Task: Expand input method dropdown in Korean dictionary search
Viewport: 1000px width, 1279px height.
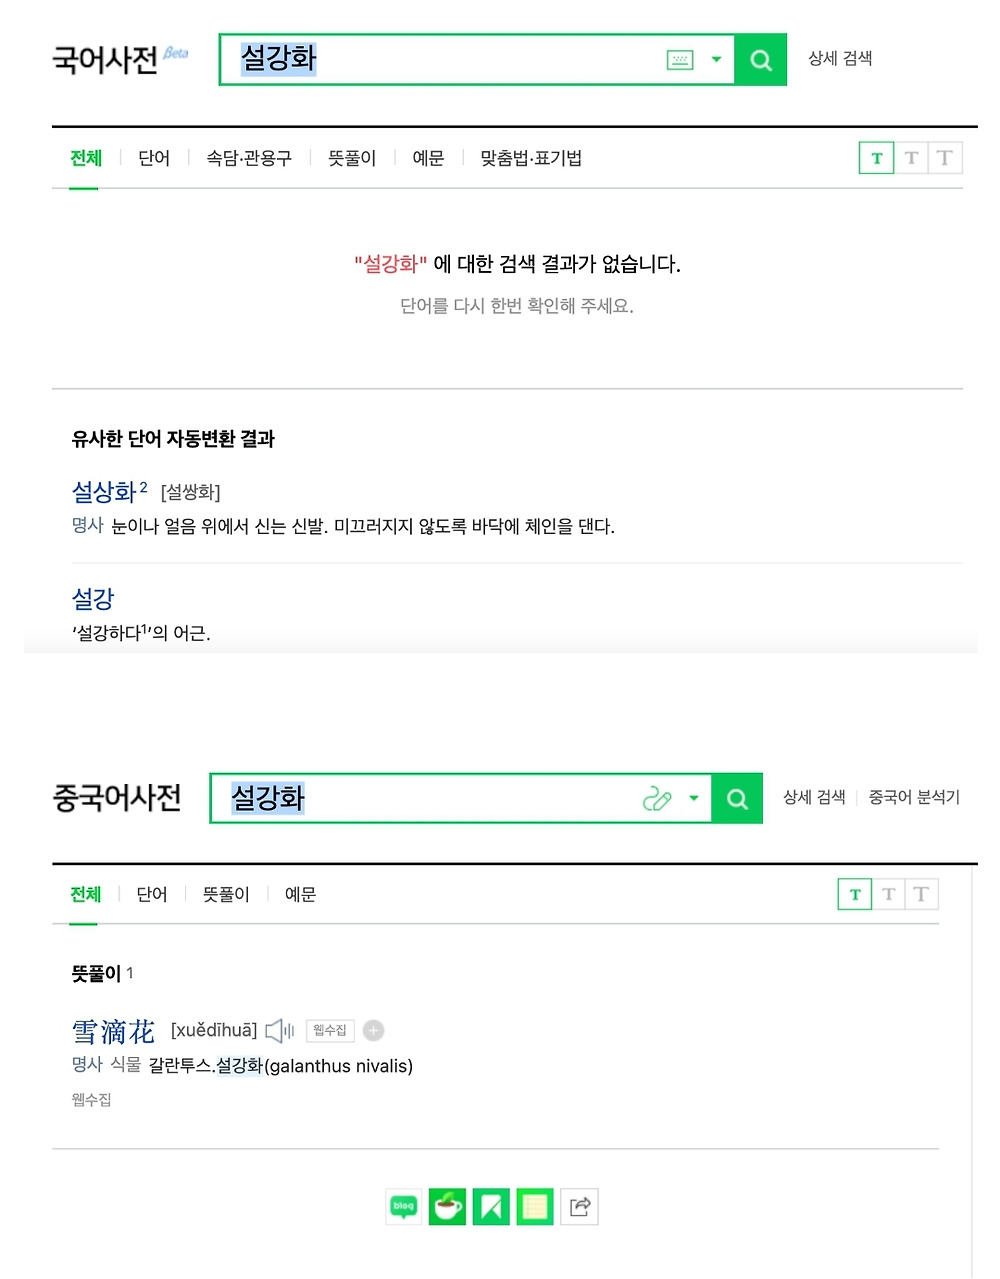Action: (x=716, y=60)
